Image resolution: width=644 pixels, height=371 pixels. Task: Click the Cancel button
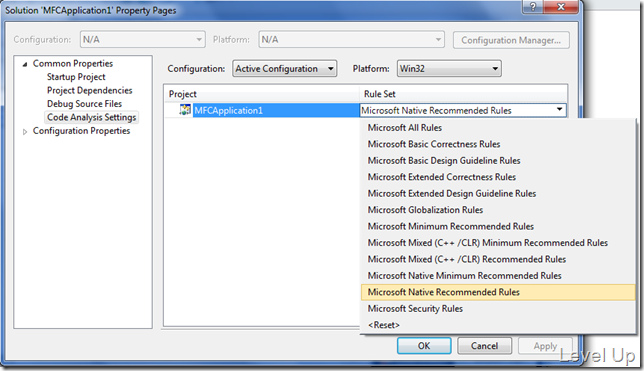coord(484,346)
